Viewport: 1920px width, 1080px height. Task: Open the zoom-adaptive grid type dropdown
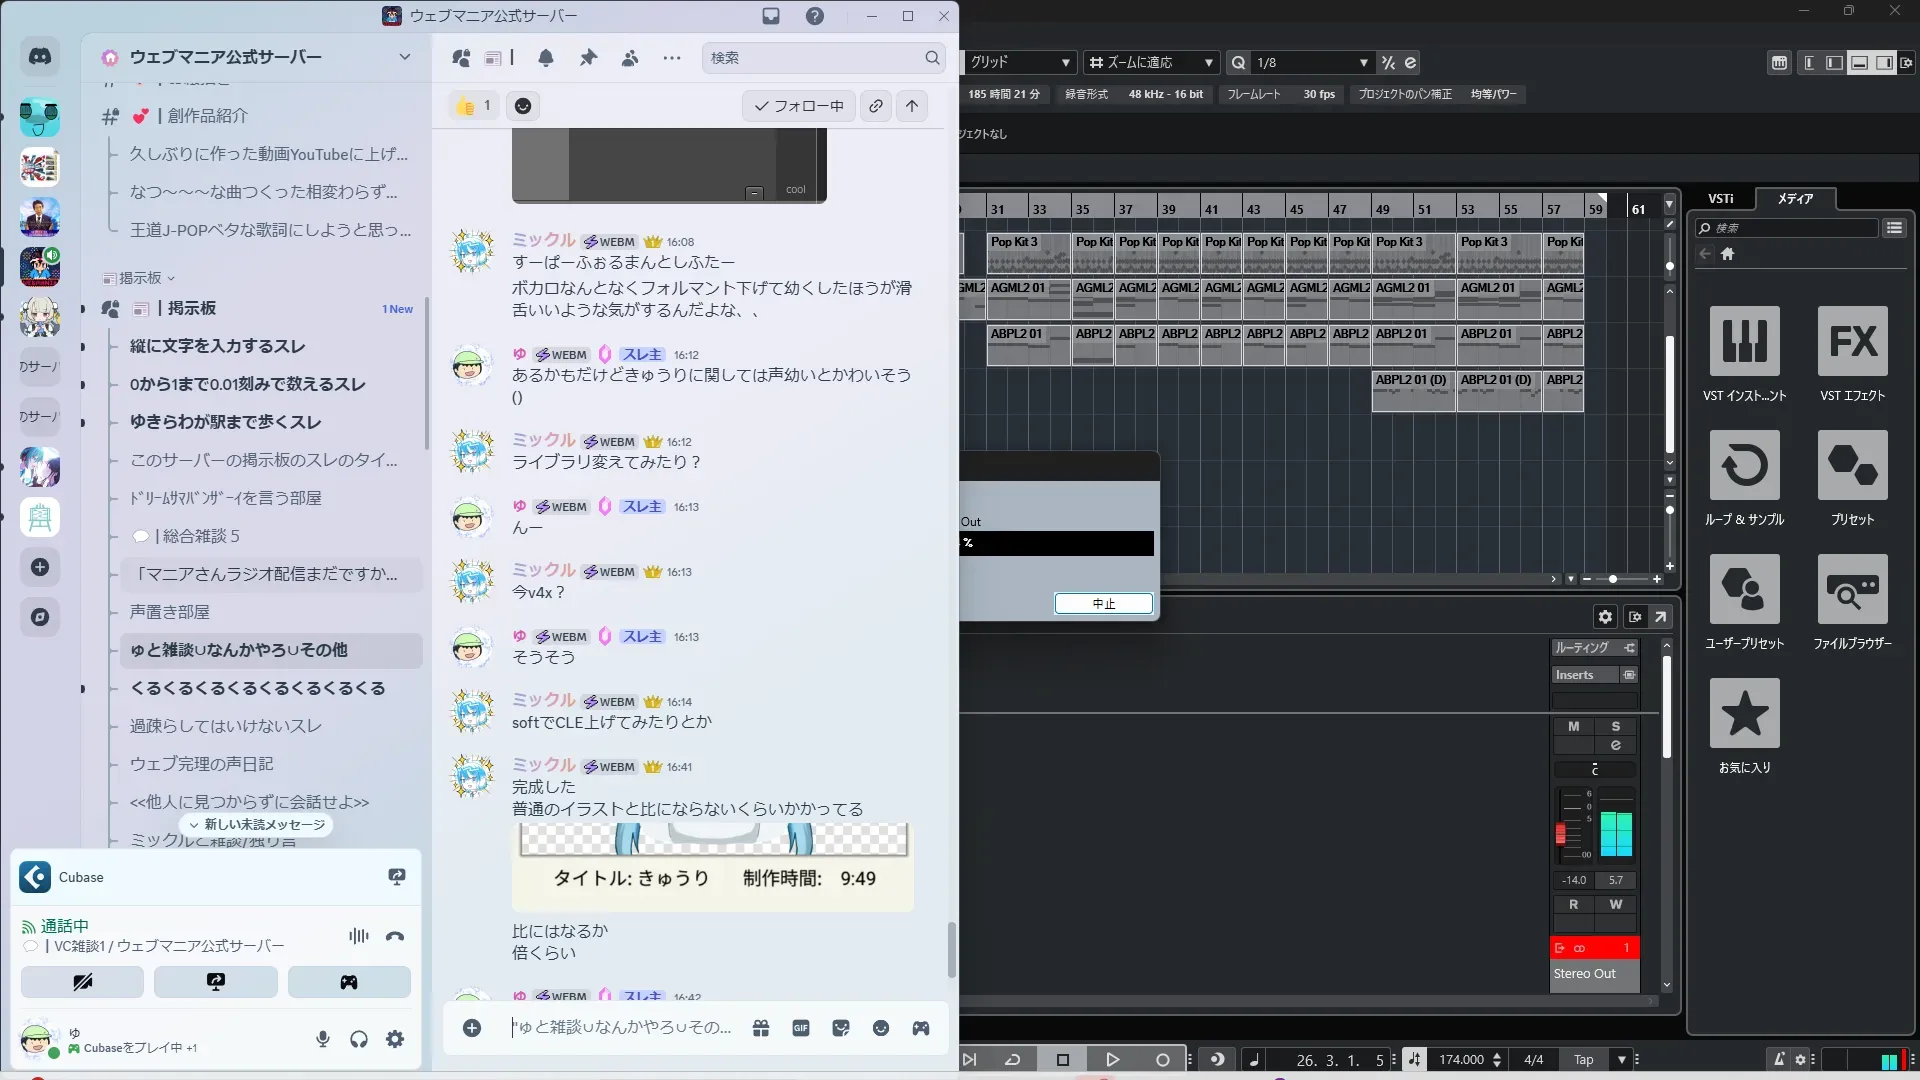point(1208,63)
